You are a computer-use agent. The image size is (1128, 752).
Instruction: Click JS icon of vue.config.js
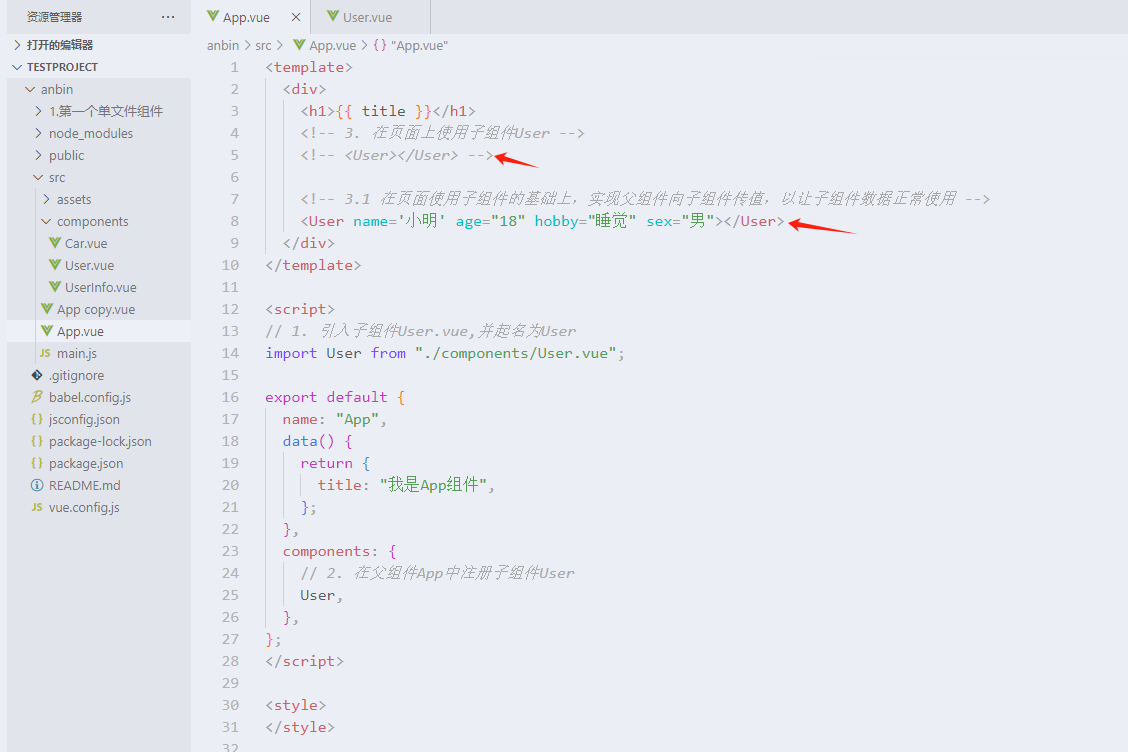(37, 507)
